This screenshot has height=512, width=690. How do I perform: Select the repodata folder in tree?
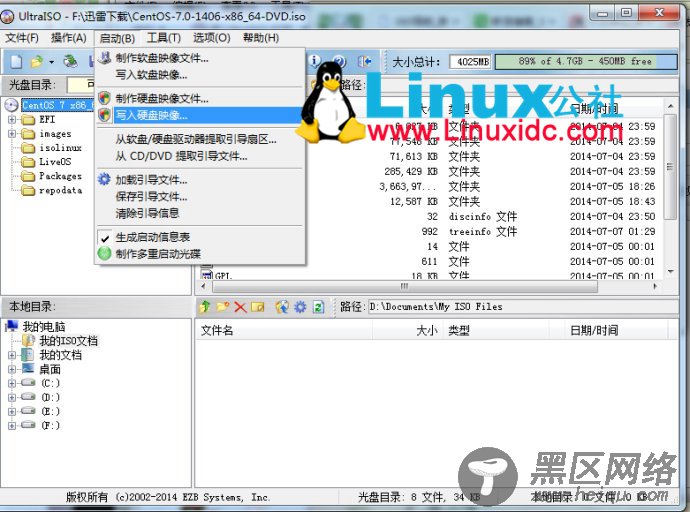pyautogui.click(x=60, y=190)
